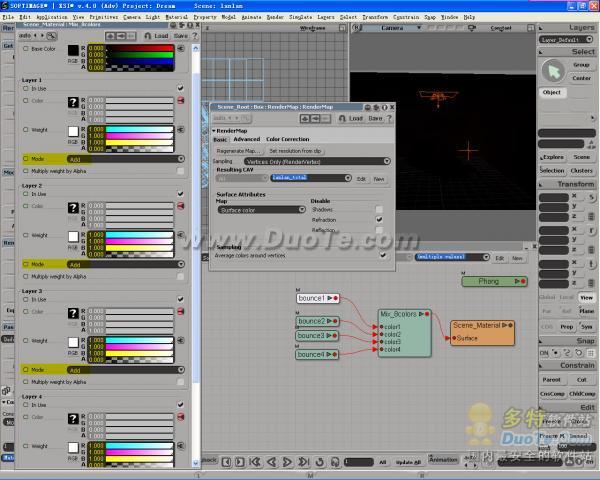Open inspect tool icon in Mix_8colors editor
This screenshot has width=600, height=480.
51,36
